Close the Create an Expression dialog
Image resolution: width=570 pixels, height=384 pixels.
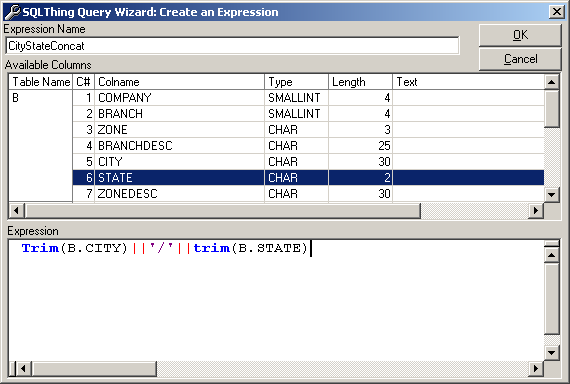click(x=557, y=12)
